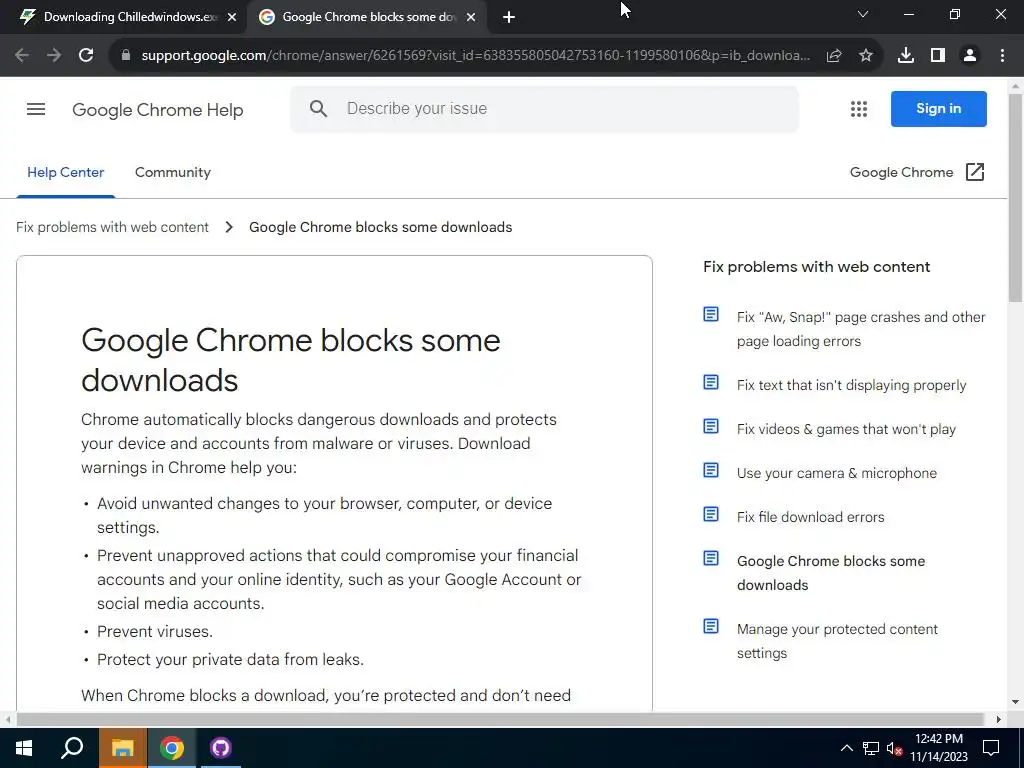
Task: Click the search magnifier icon
Action: [318, 108]
